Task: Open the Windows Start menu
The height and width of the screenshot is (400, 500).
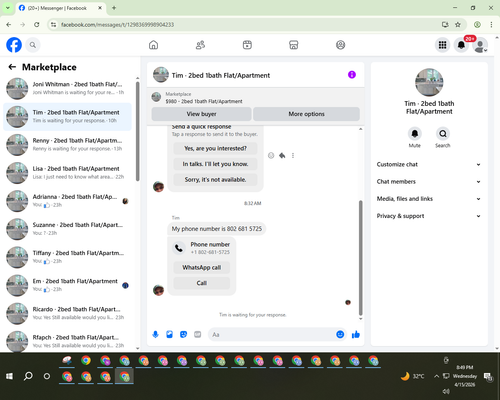Action: [x=9, y=376]
